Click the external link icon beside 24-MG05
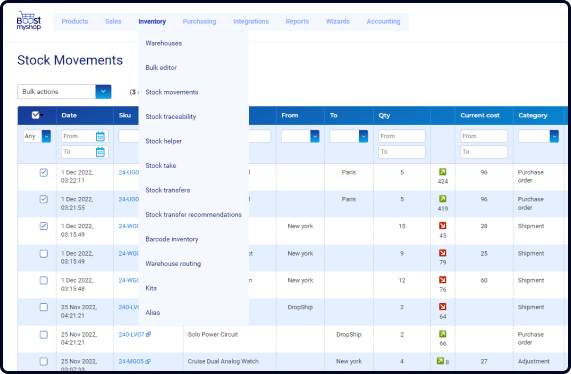The height and width of the screenshot is (374, 571). tap(148, 362)
